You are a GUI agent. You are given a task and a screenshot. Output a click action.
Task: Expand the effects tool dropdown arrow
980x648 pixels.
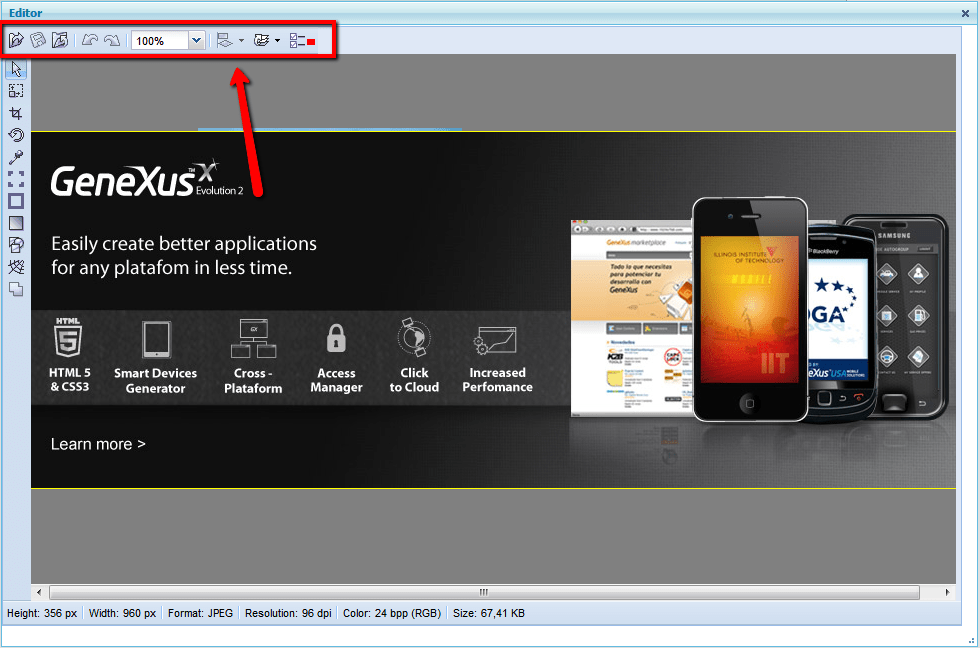click(277, 41)
